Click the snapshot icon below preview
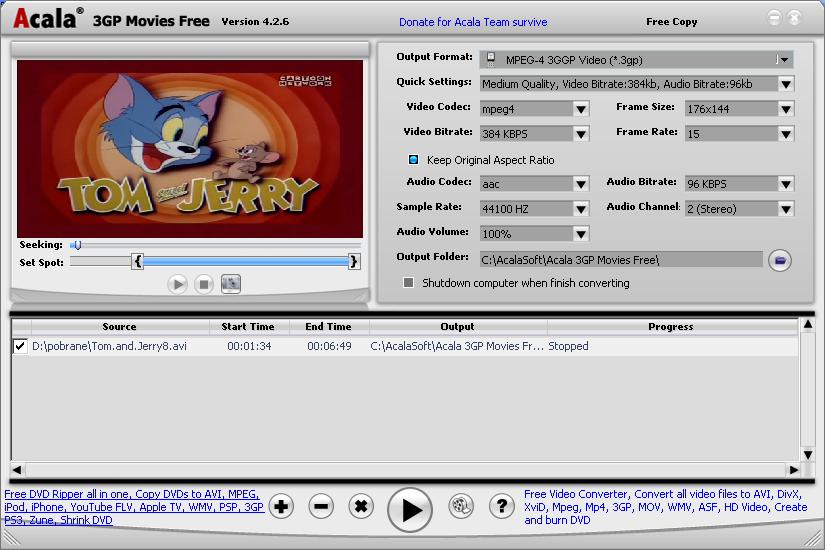The width and height of the screenshot is (825, 550). [x=230, y=284]
